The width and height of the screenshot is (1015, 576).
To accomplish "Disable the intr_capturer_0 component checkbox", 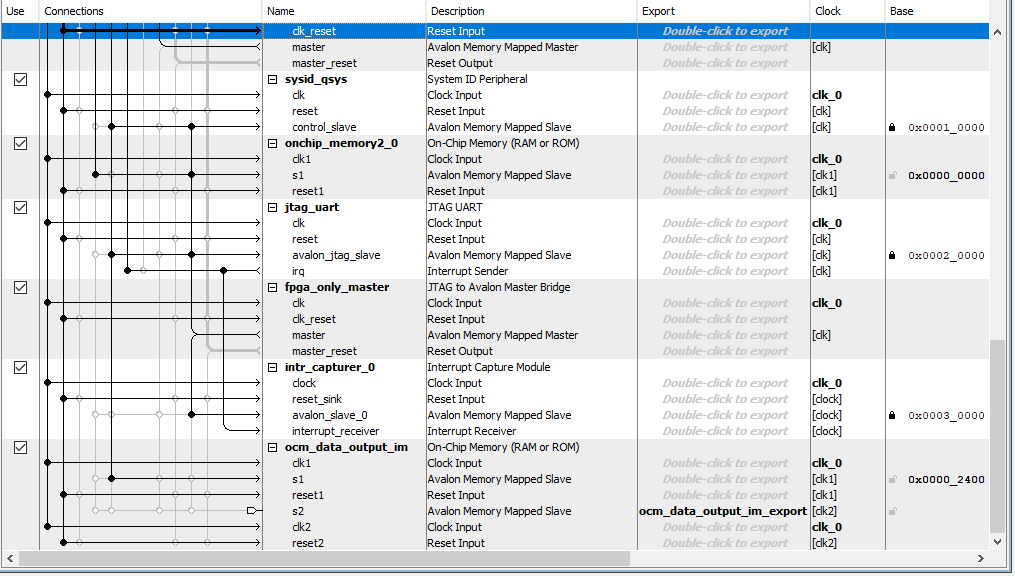I will pos(21,367).
